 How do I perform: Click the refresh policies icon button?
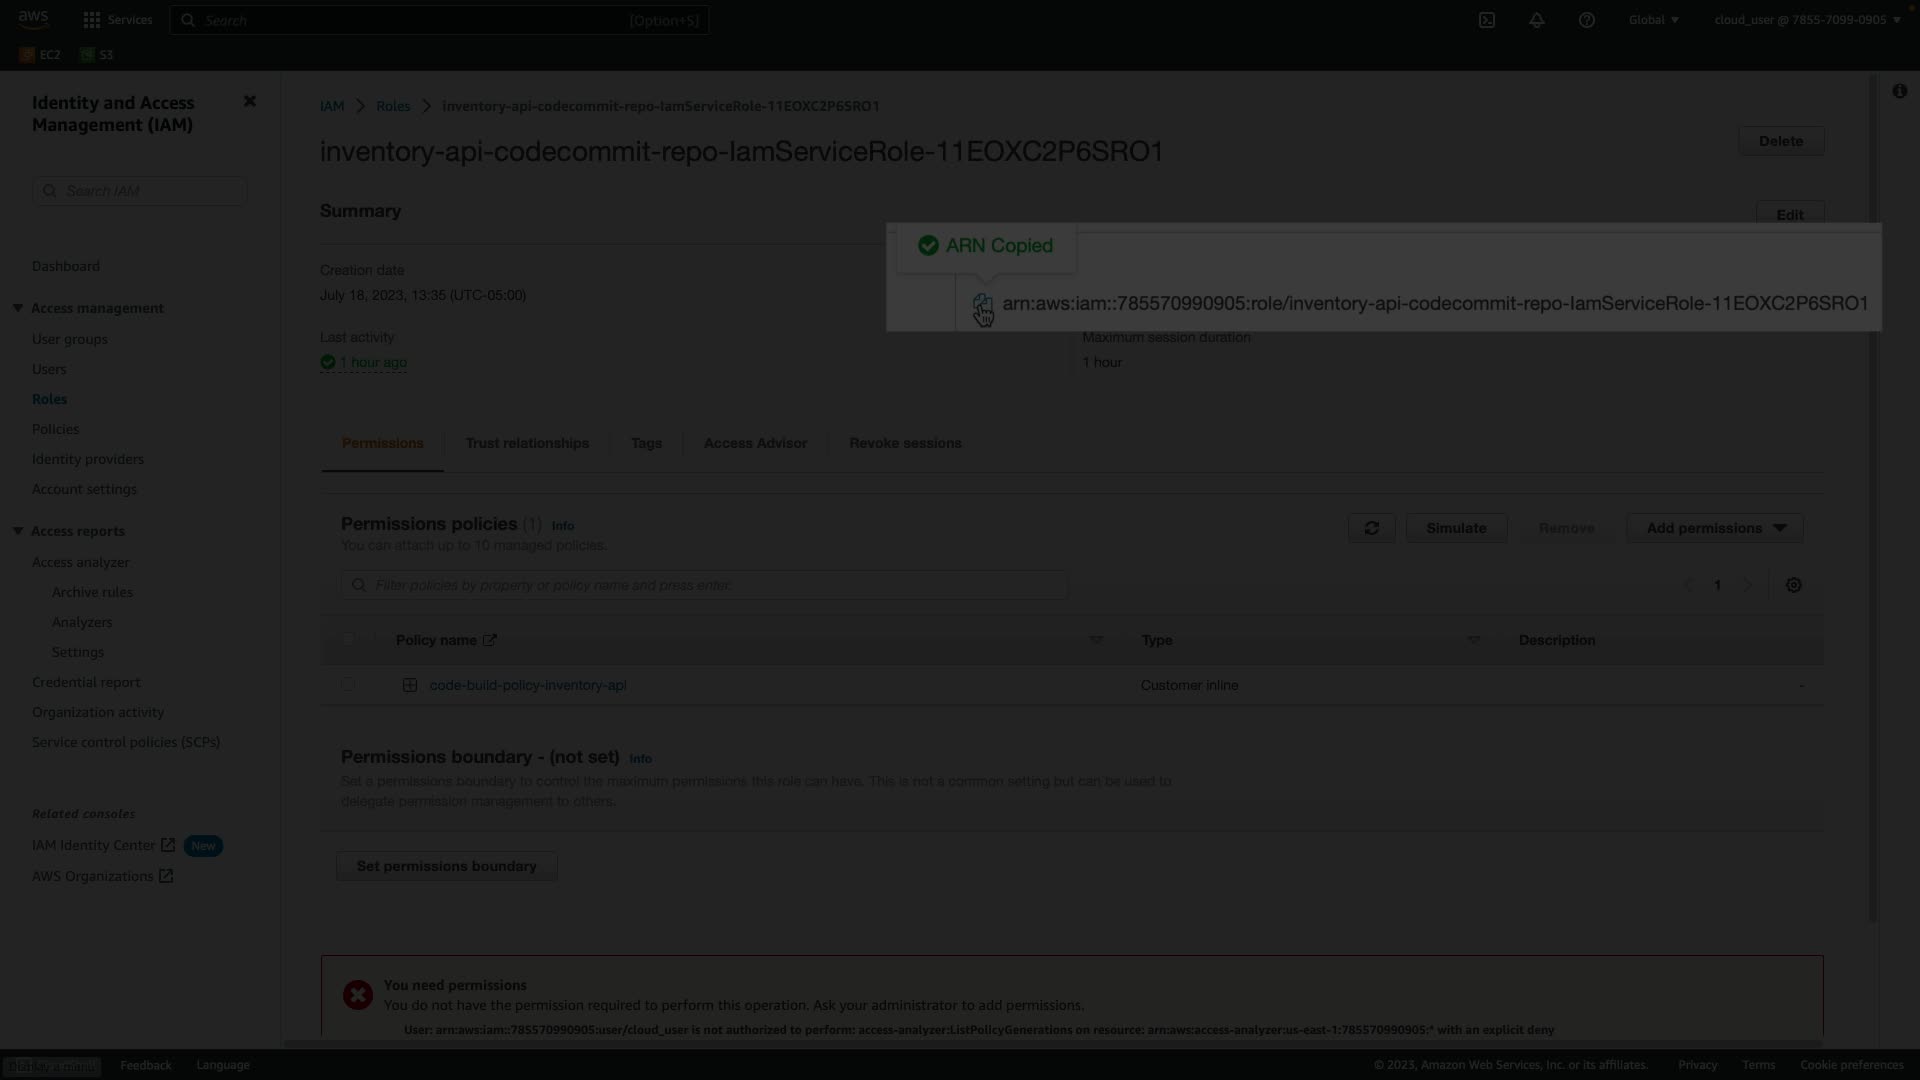click(x=1371, y=528)
